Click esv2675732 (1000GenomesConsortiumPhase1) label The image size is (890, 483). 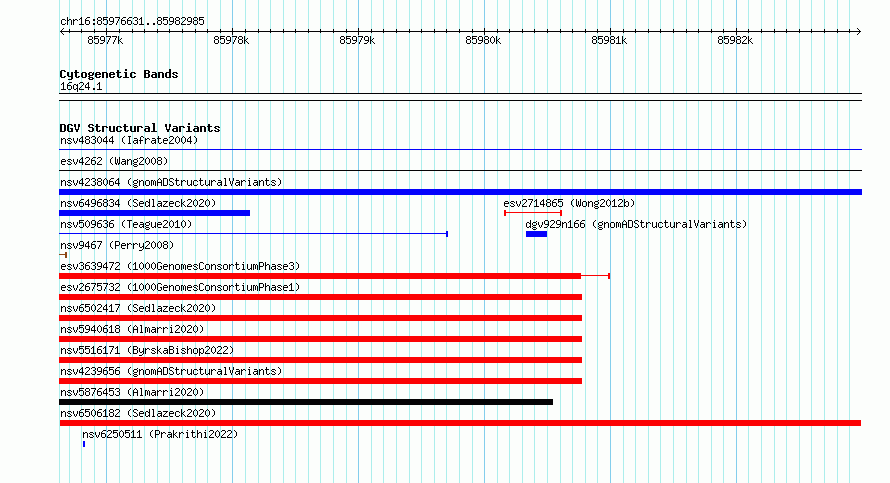click(180, 287)
